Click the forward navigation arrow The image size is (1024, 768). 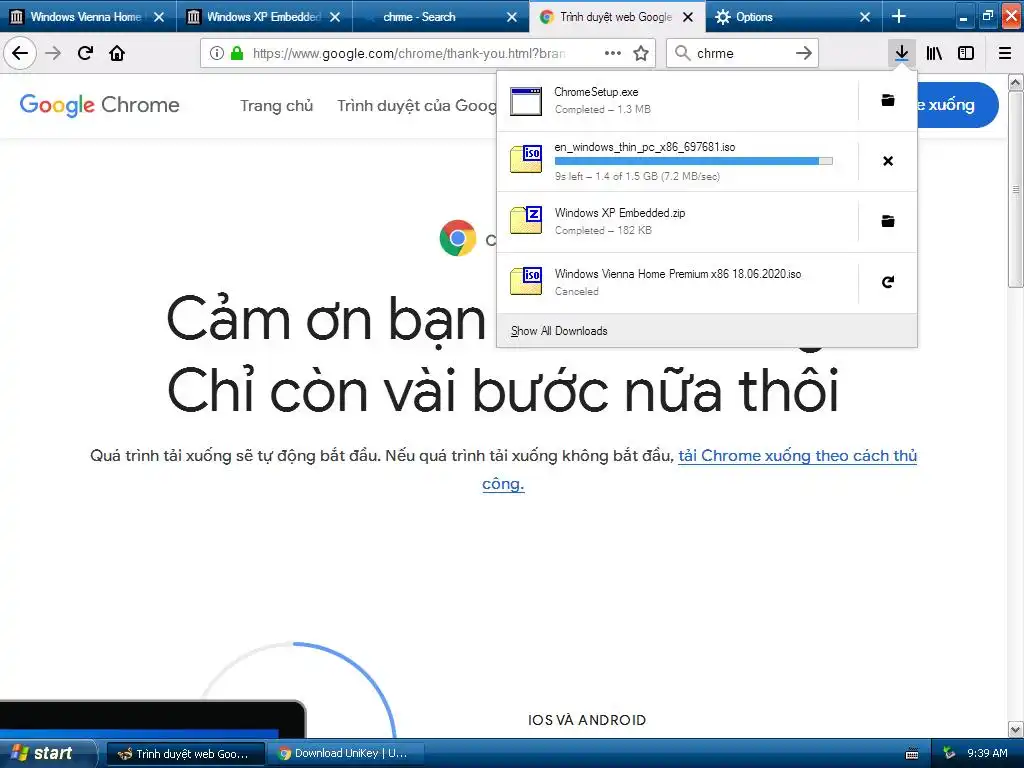point(53,53)
